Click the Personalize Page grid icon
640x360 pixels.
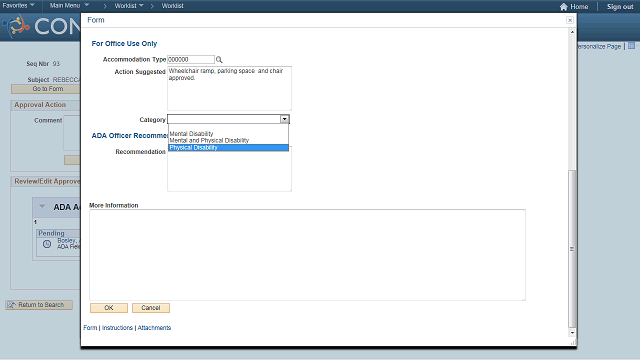(x=631, y=46)
